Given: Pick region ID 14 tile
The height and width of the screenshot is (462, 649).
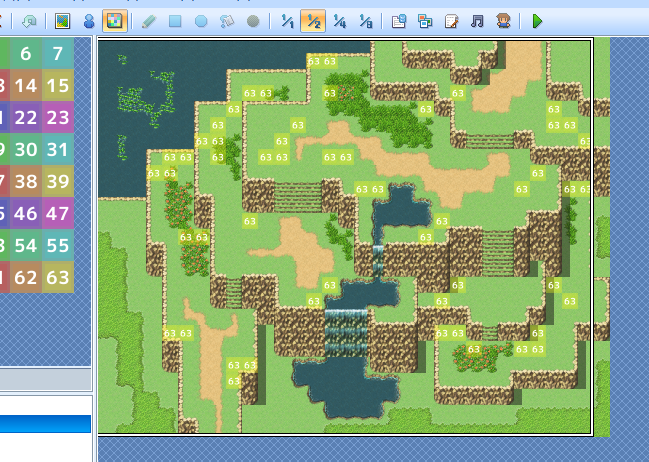Looking at the screenshot, I should click(26, 85).
